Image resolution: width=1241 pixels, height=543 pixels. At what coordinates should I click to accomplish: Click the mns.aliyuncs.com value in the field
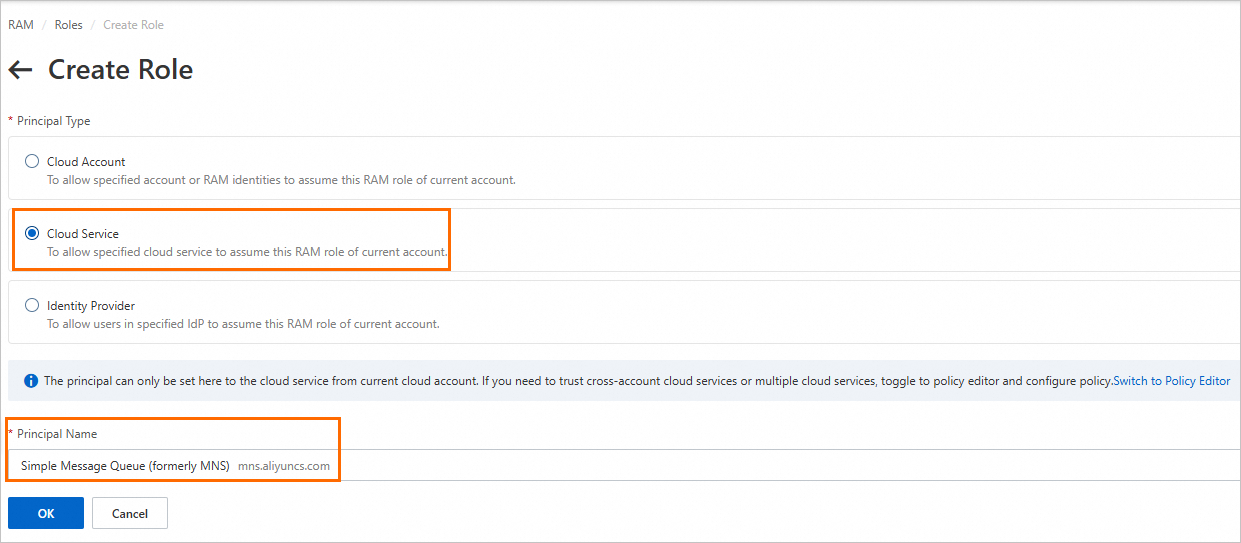(284, 466)
